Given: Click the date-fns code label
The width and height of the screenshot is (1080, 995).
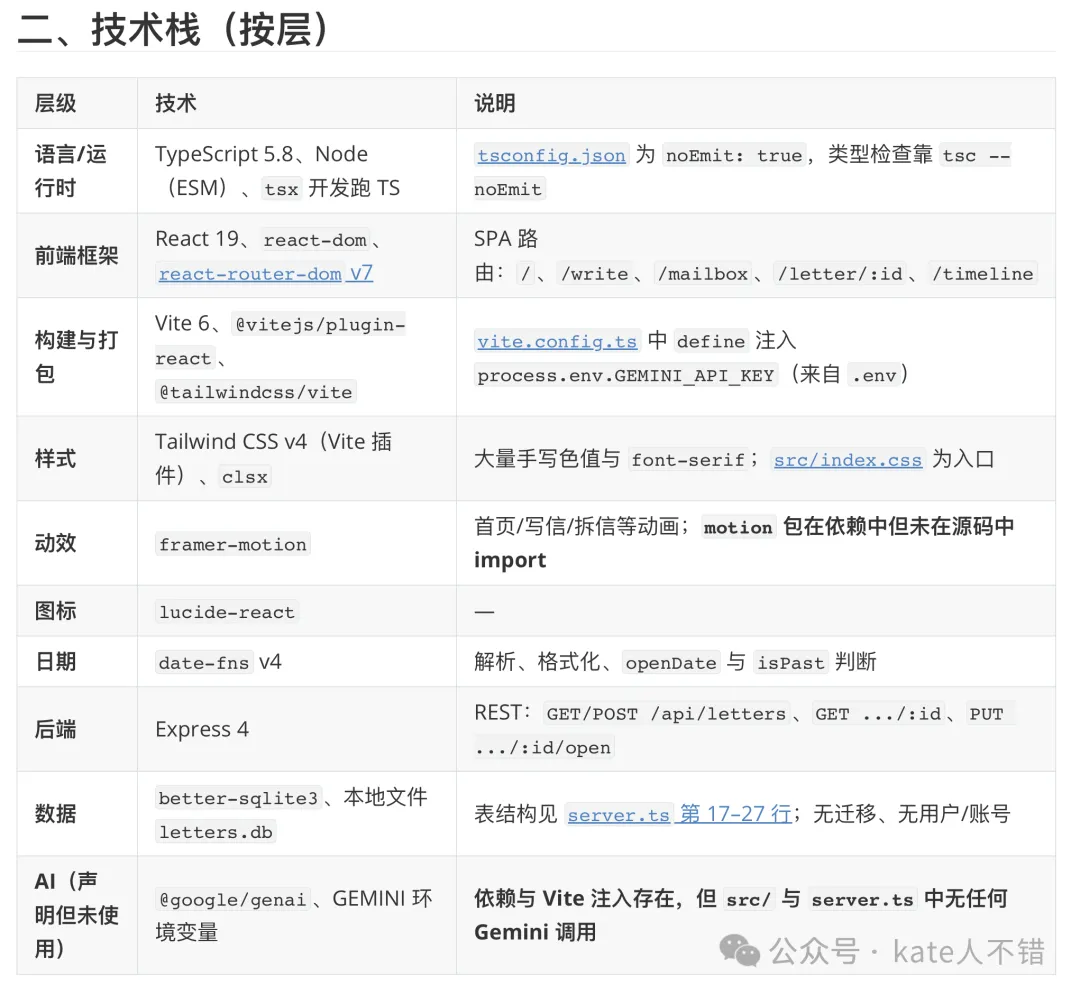Looking at the screenshot, I should [204, 662].
